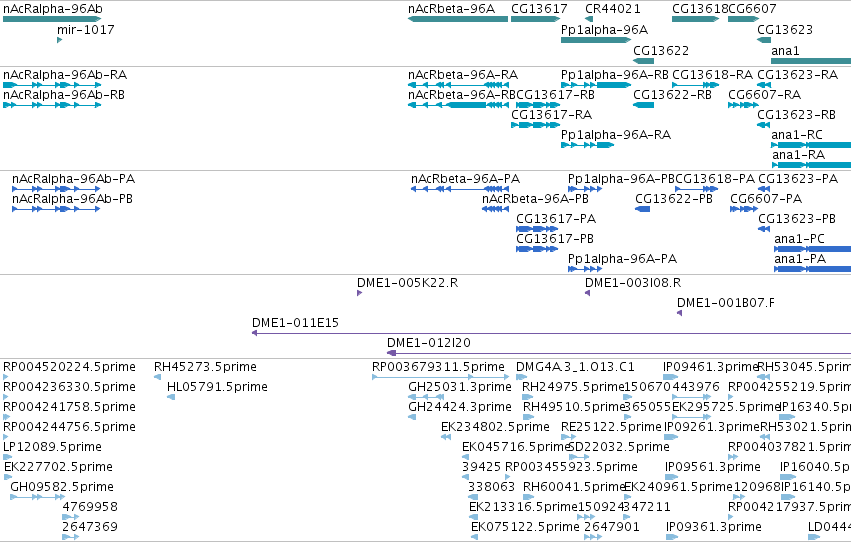
Task: Select EST RE25122.5prime
Action: [x=568, y=437]
